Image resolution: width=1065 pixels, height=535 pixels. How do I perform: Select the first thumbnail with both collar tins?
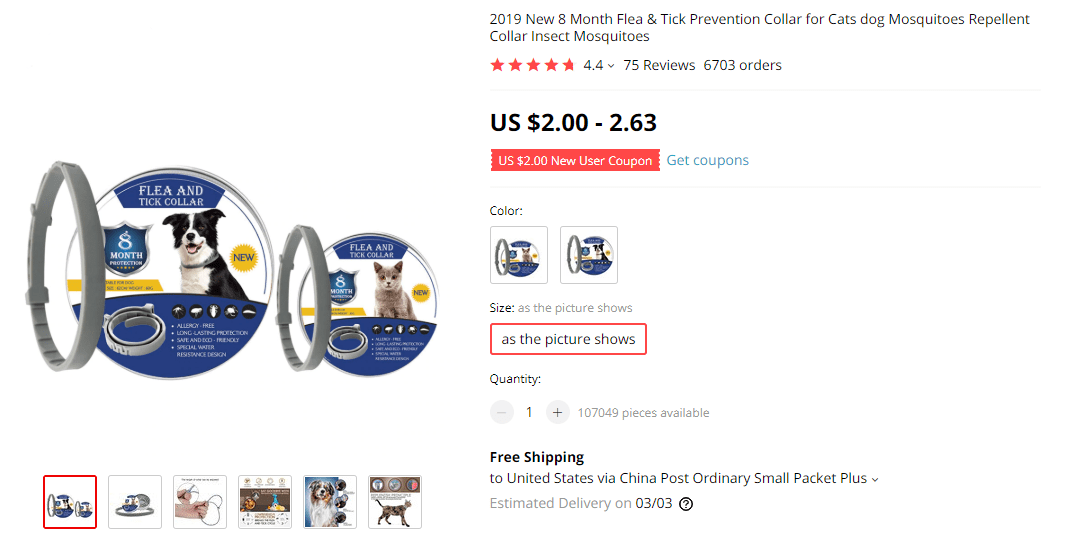(x=70, y=502)
